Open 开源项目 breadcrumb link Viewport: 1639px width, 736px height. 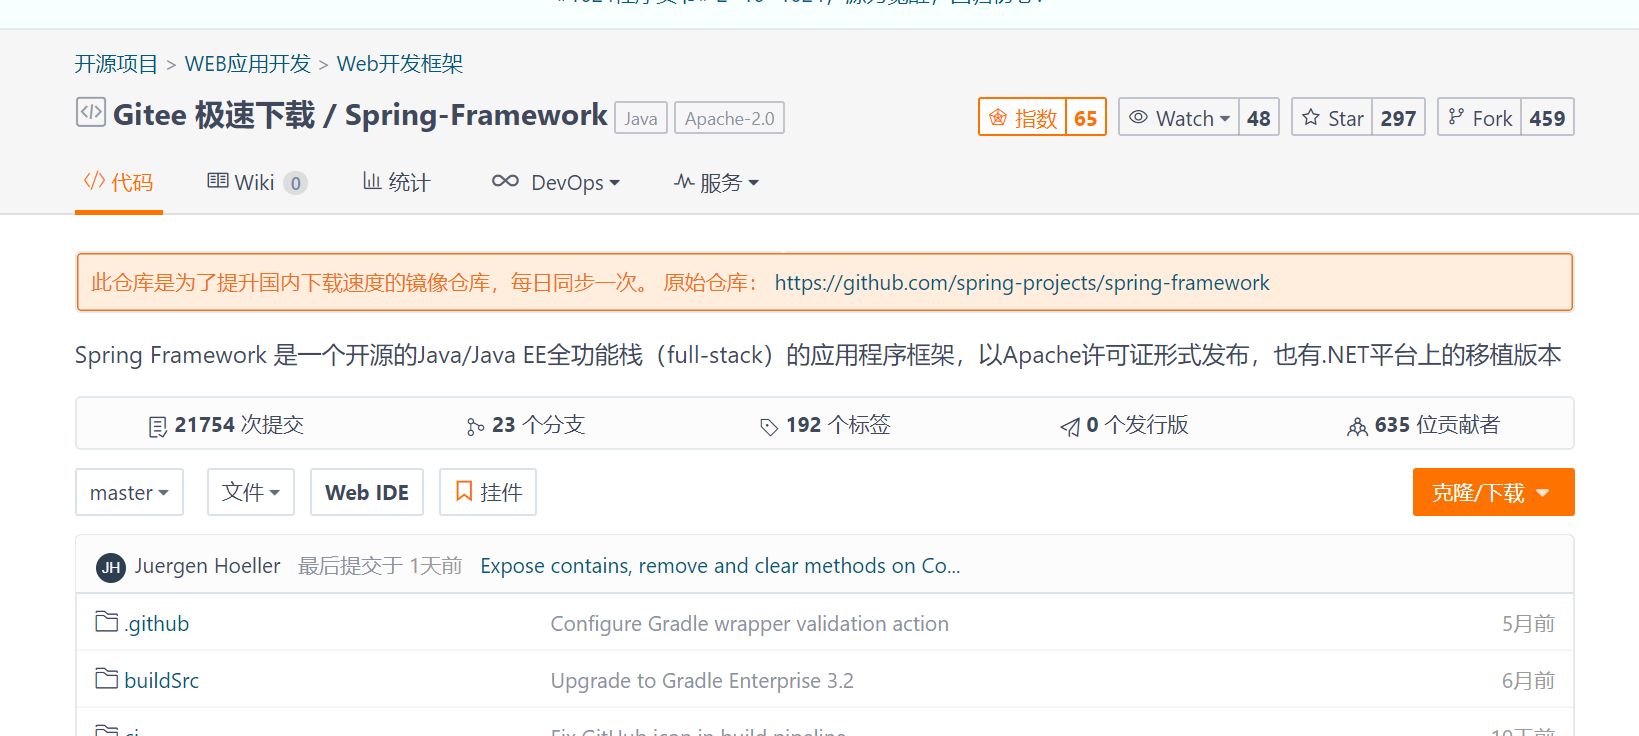116,64
